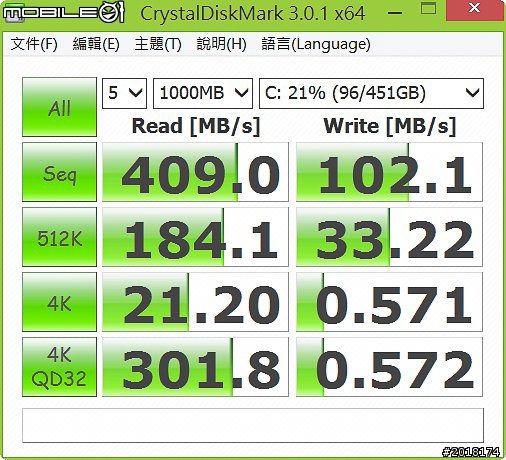Start the 4K random test
The height and width of the screenshot is (460, 506).
59,302
